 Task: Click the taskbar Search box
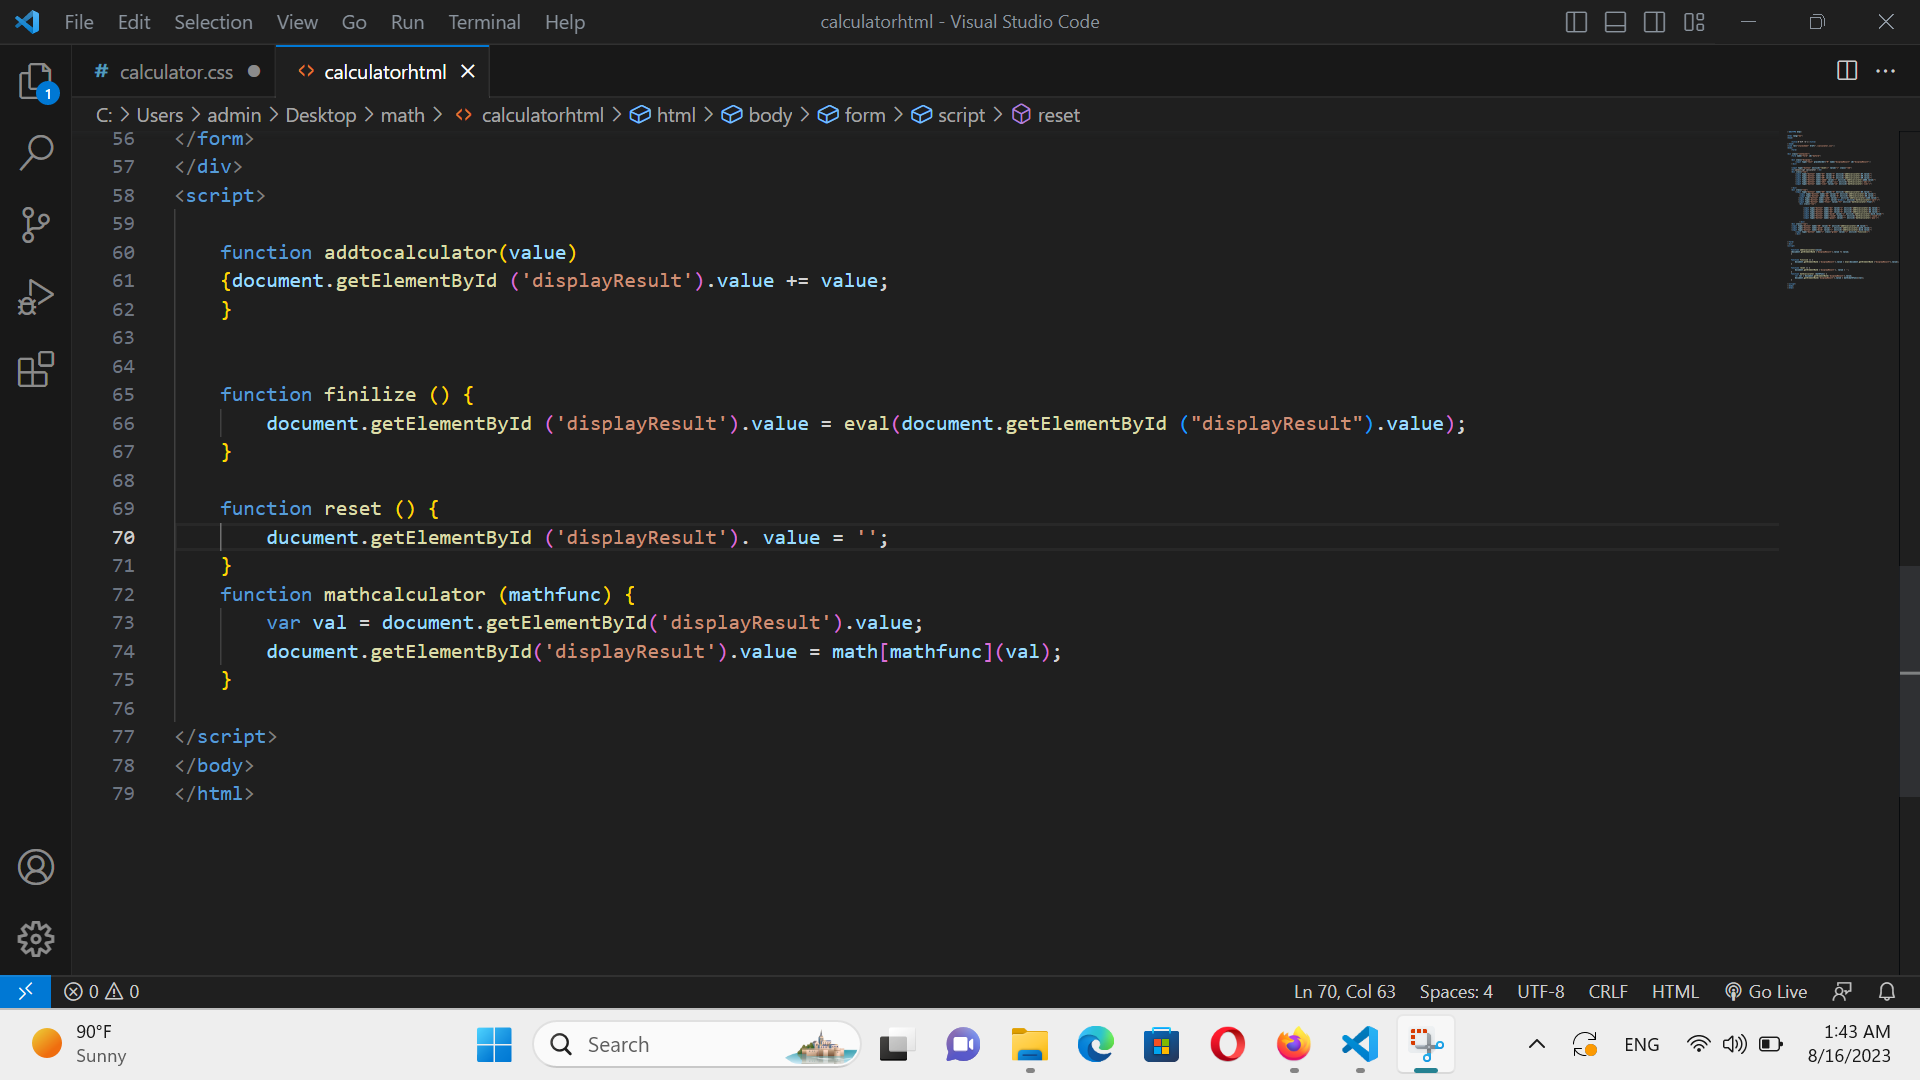coord(697,1044)
